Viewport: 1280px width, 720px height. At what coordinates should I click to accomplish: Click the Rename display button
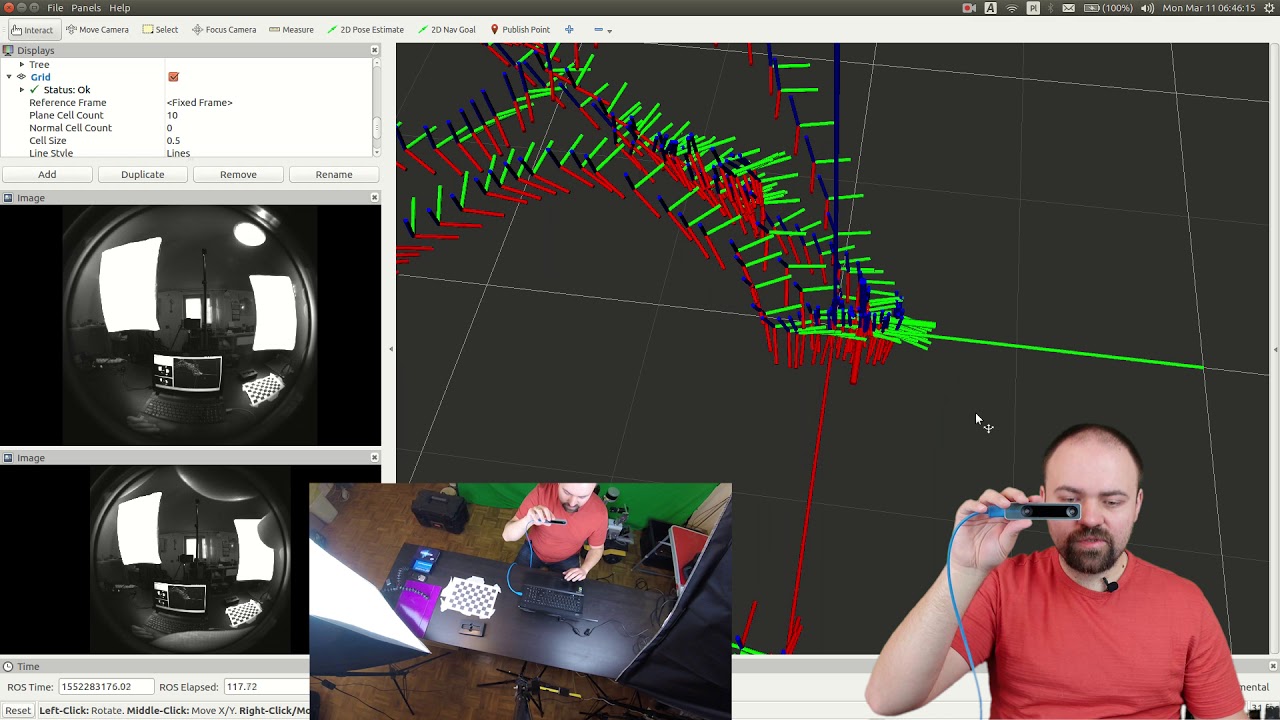click(x=334, y=174)
